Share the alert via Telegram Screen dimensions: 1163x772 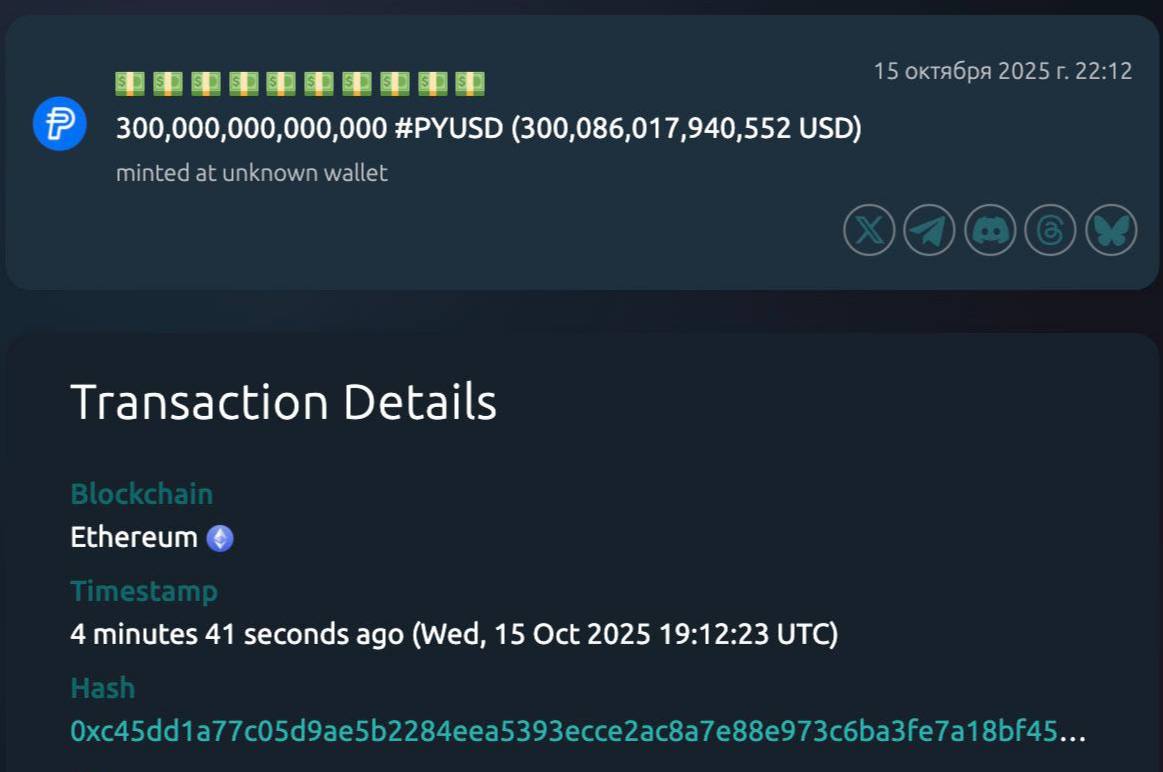point(929,231)
